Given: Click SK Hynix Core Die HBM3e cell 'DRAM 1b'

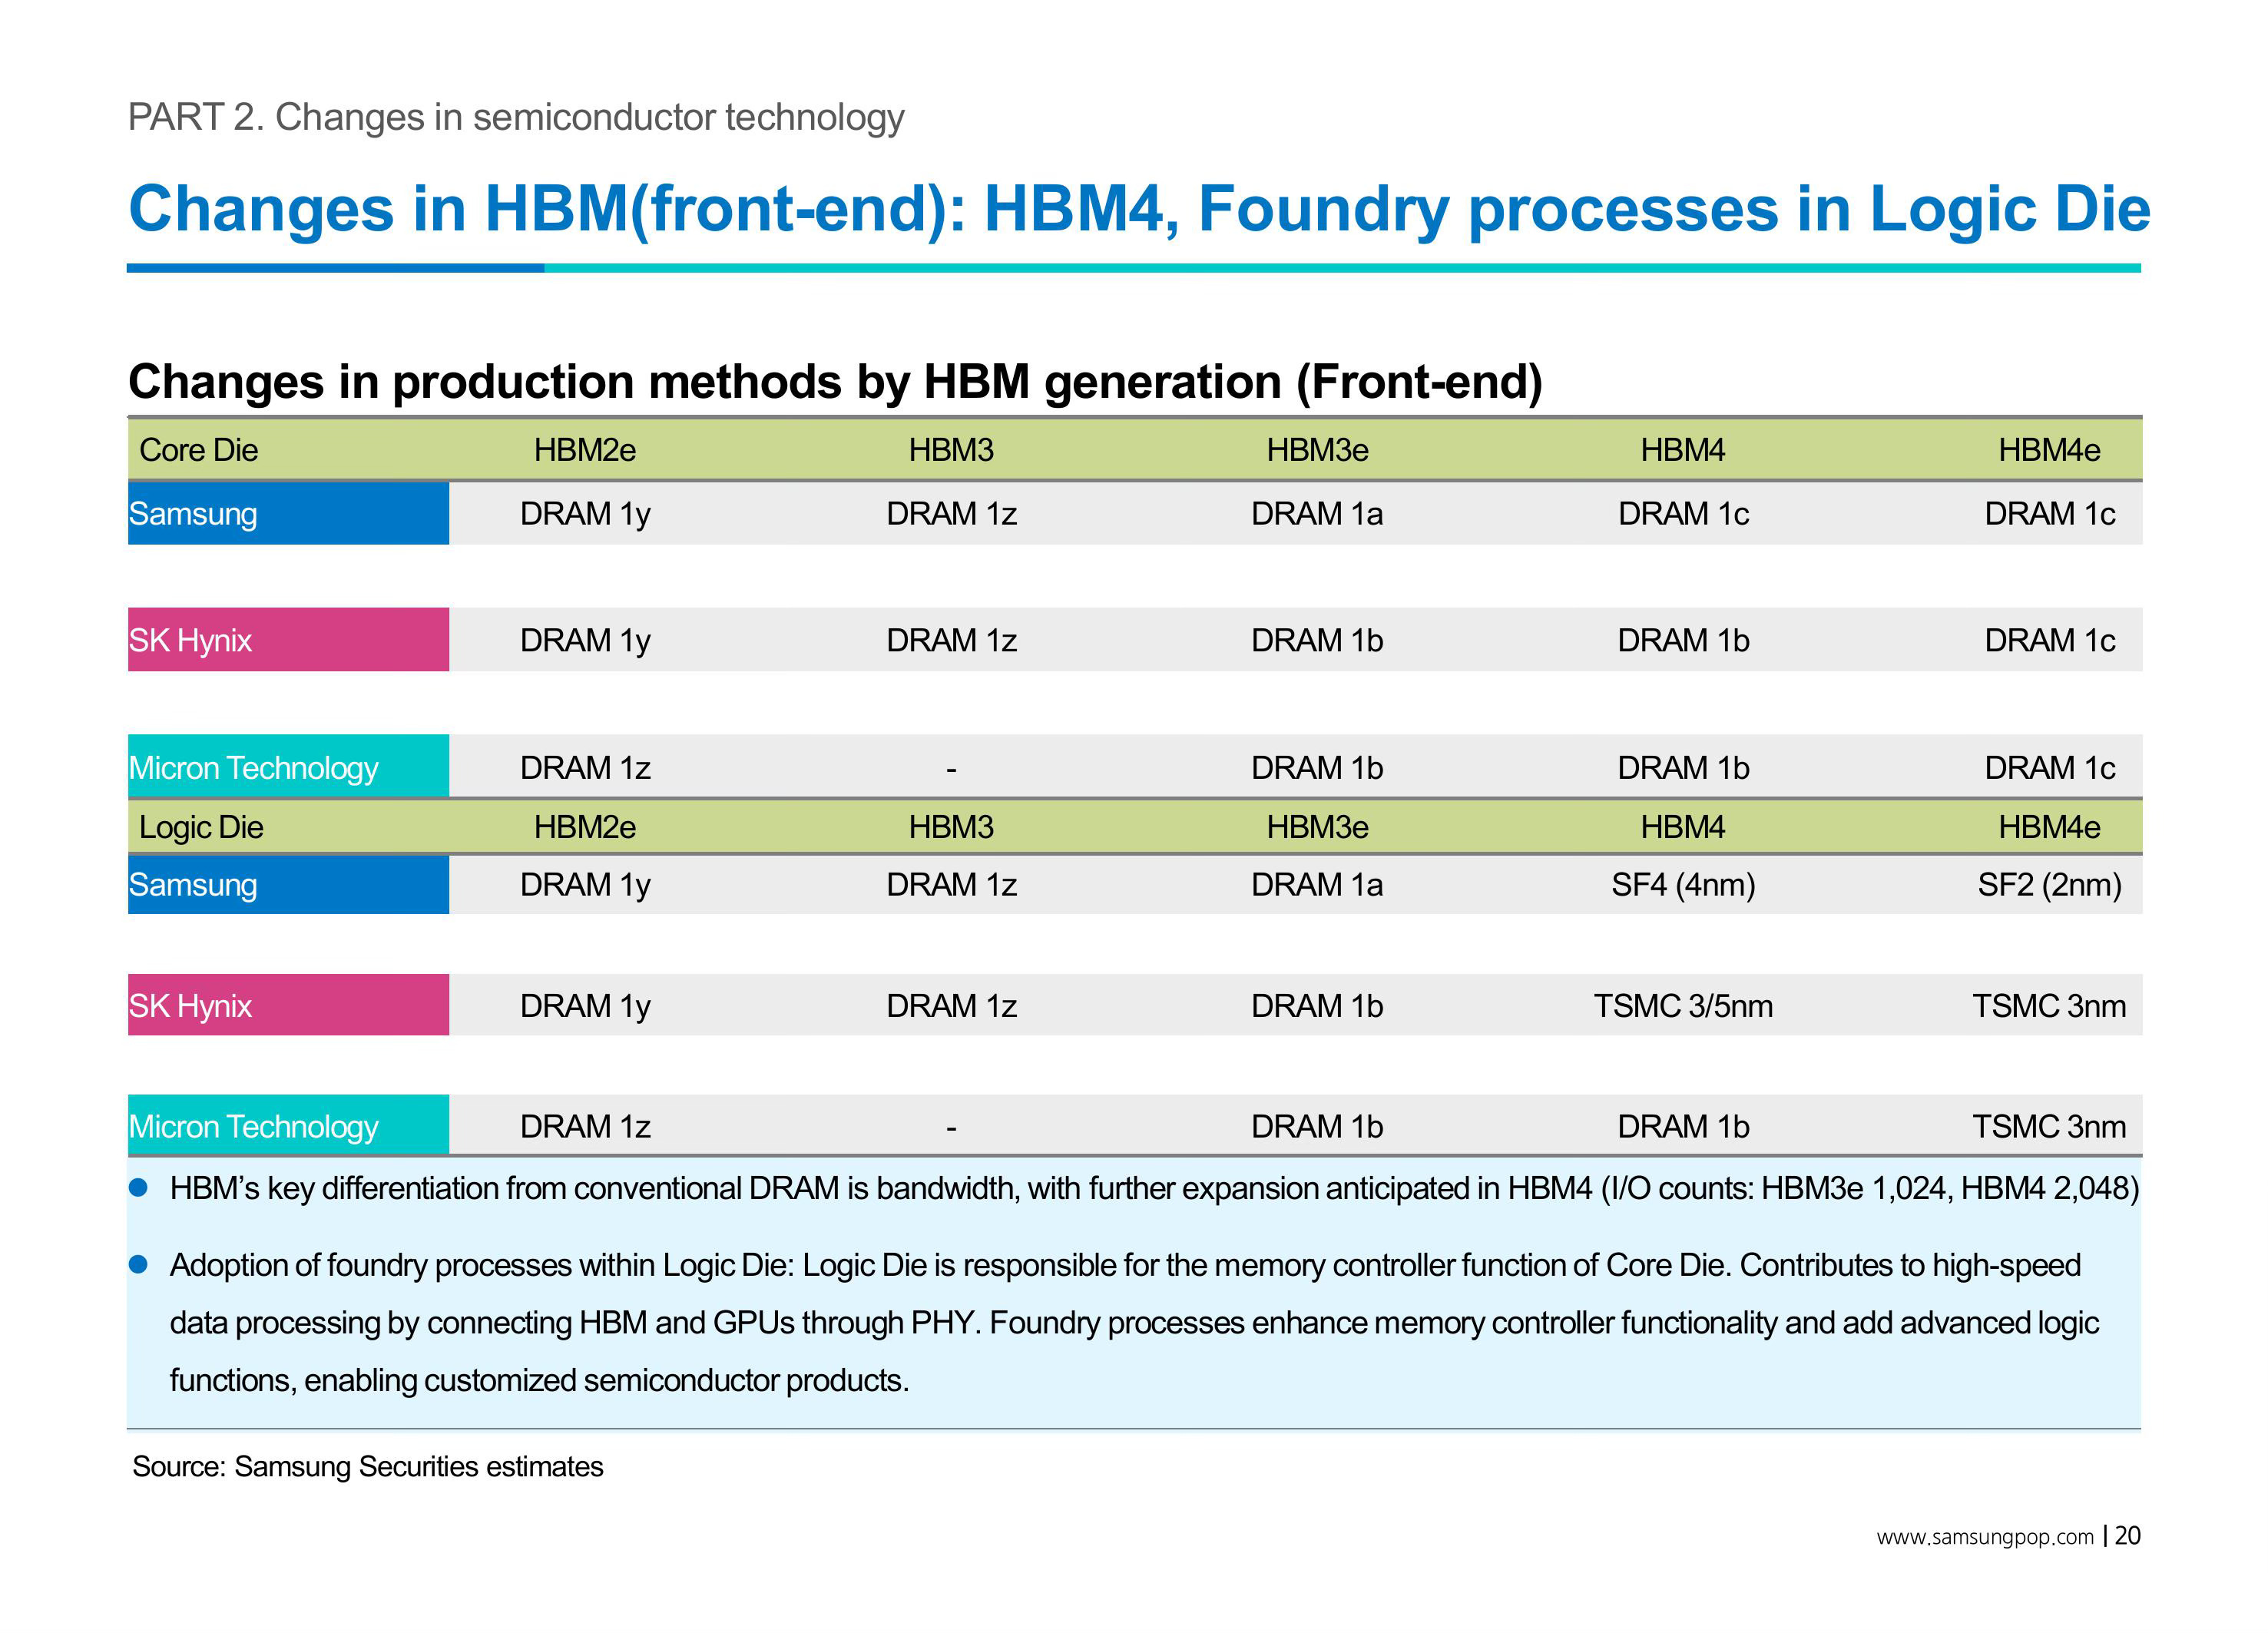Looking at the screenshot, I should tap(1317, 640).
